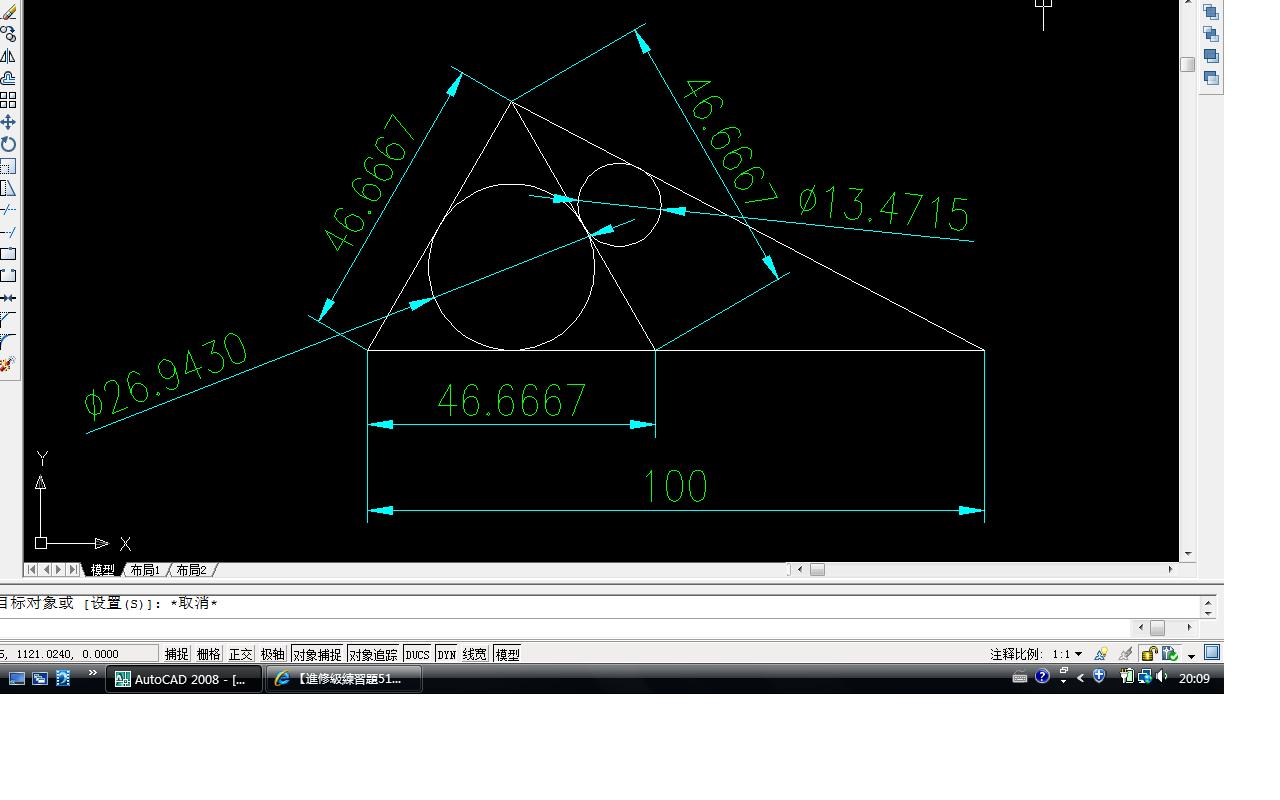1280x800 pixels.
Task: Select the Chamfer tool
Action: 8,320
